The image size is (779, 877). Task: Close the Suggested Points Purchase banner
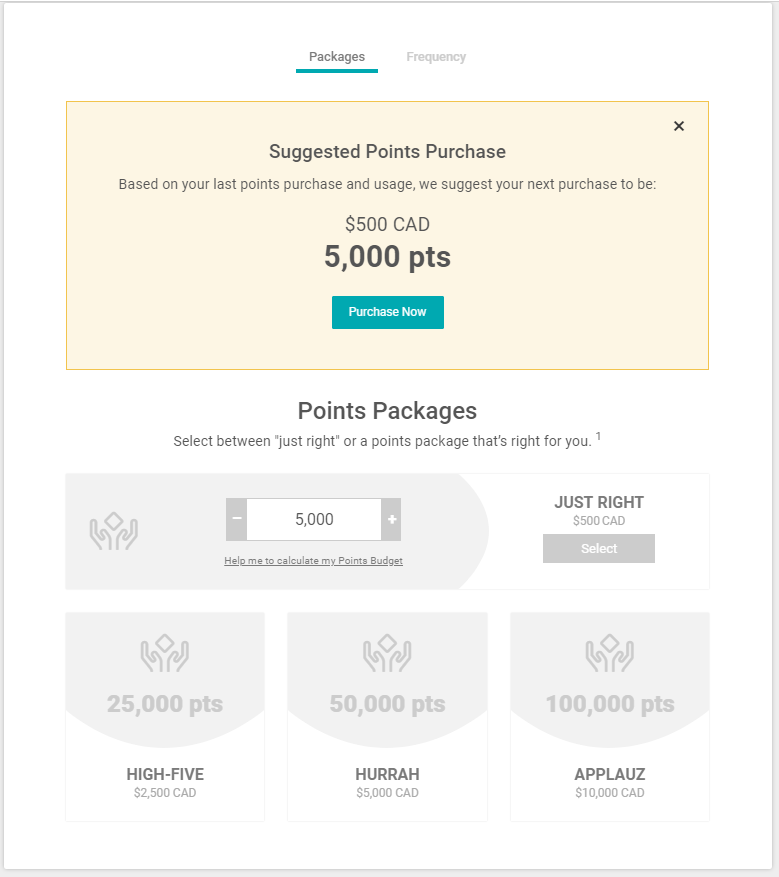(679, 126)
